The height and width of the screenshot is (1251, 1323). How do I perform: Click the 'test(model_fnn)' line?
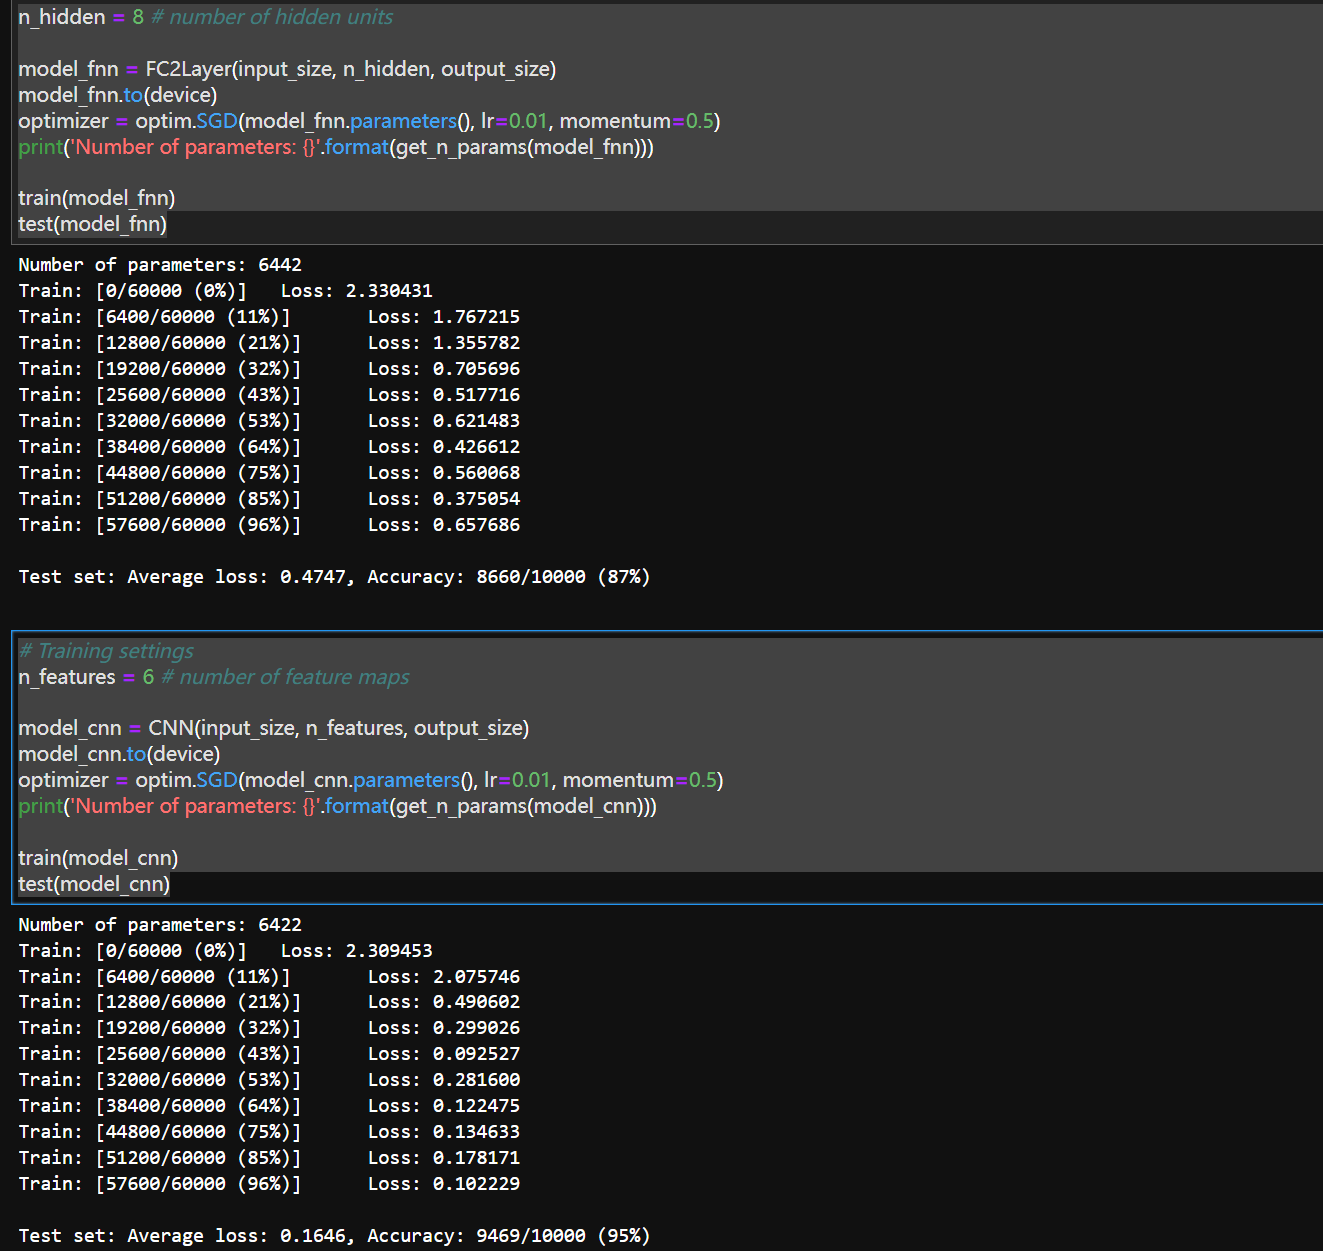click(x=93, y=224)
